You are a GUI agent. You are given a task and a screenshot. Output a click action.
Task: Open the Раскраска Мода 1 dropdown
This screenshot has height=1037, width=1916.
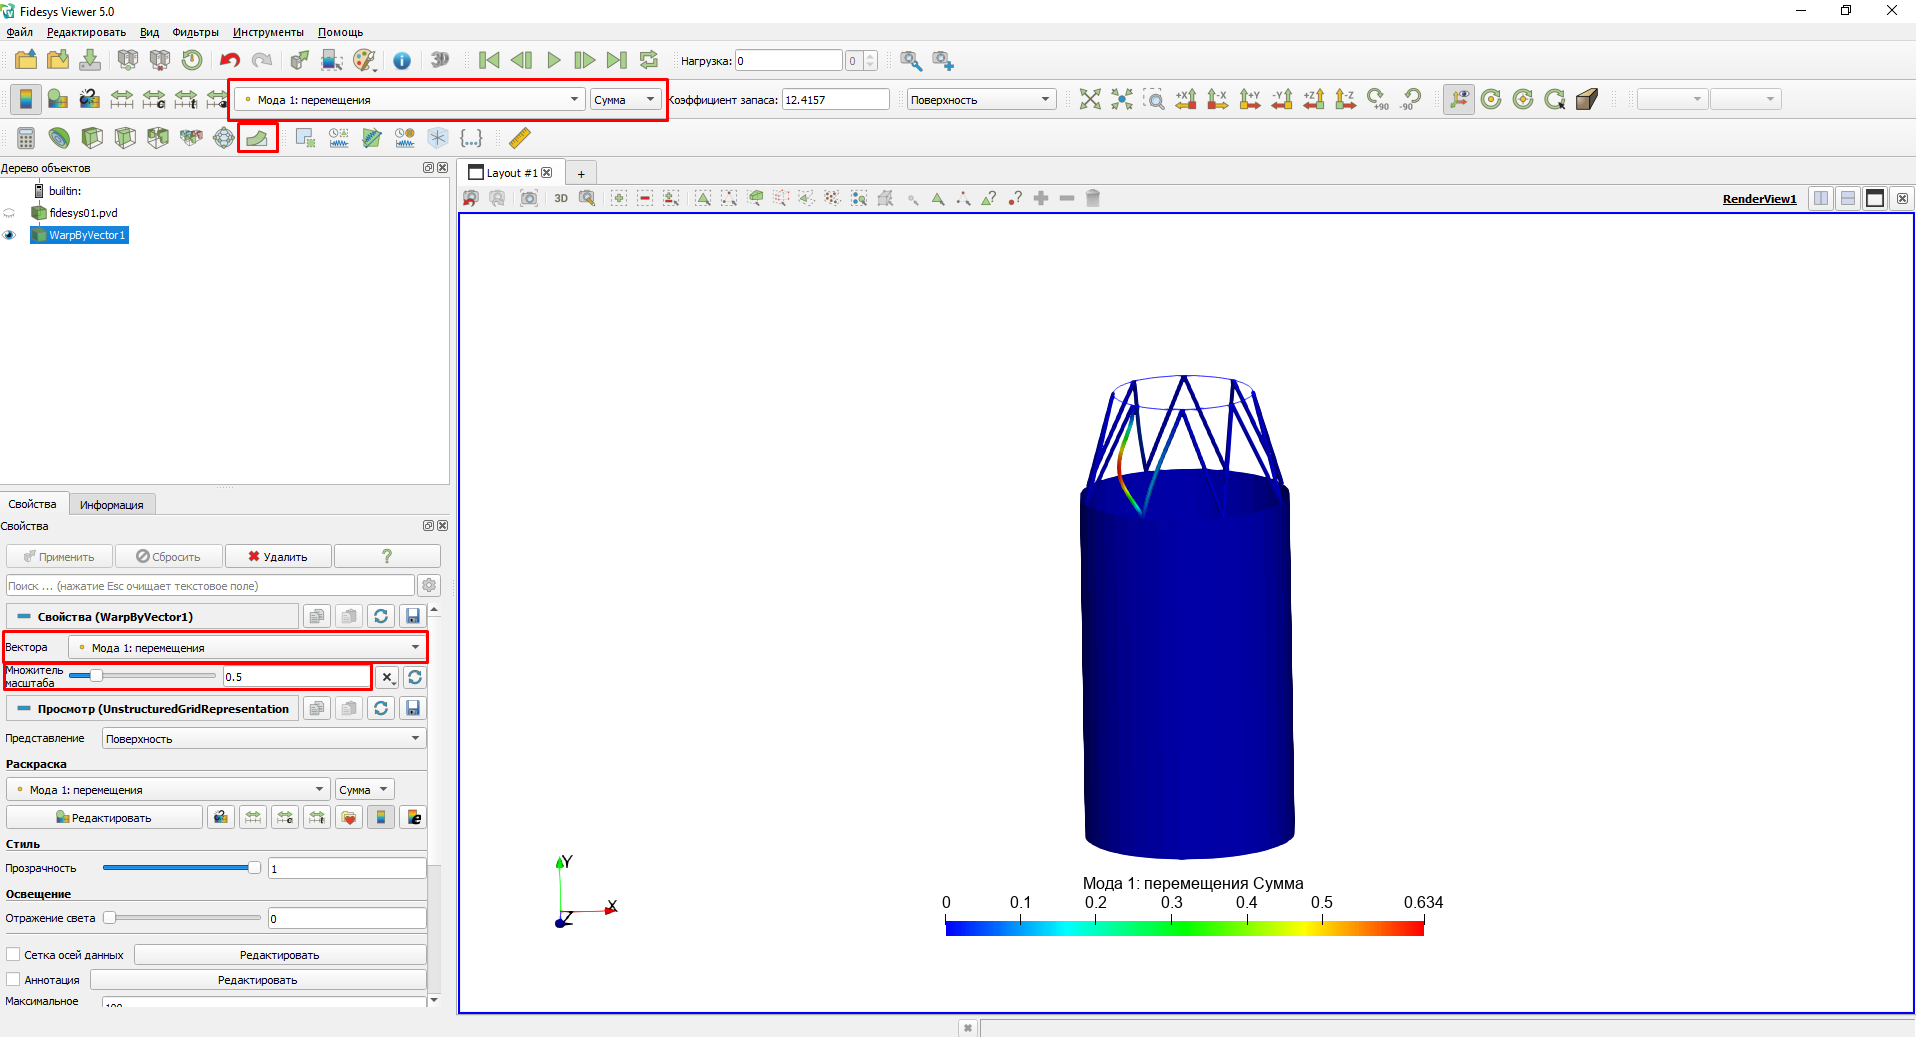(168, 789)
